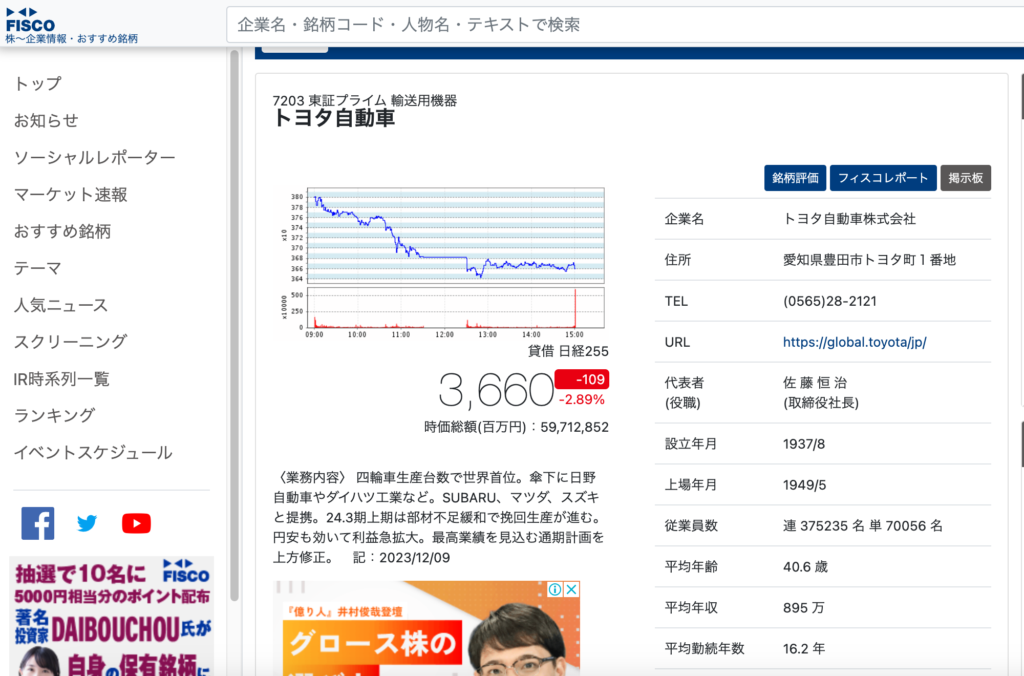Open the DAIBOUCHOU point campaign banner

coord(112,616)
